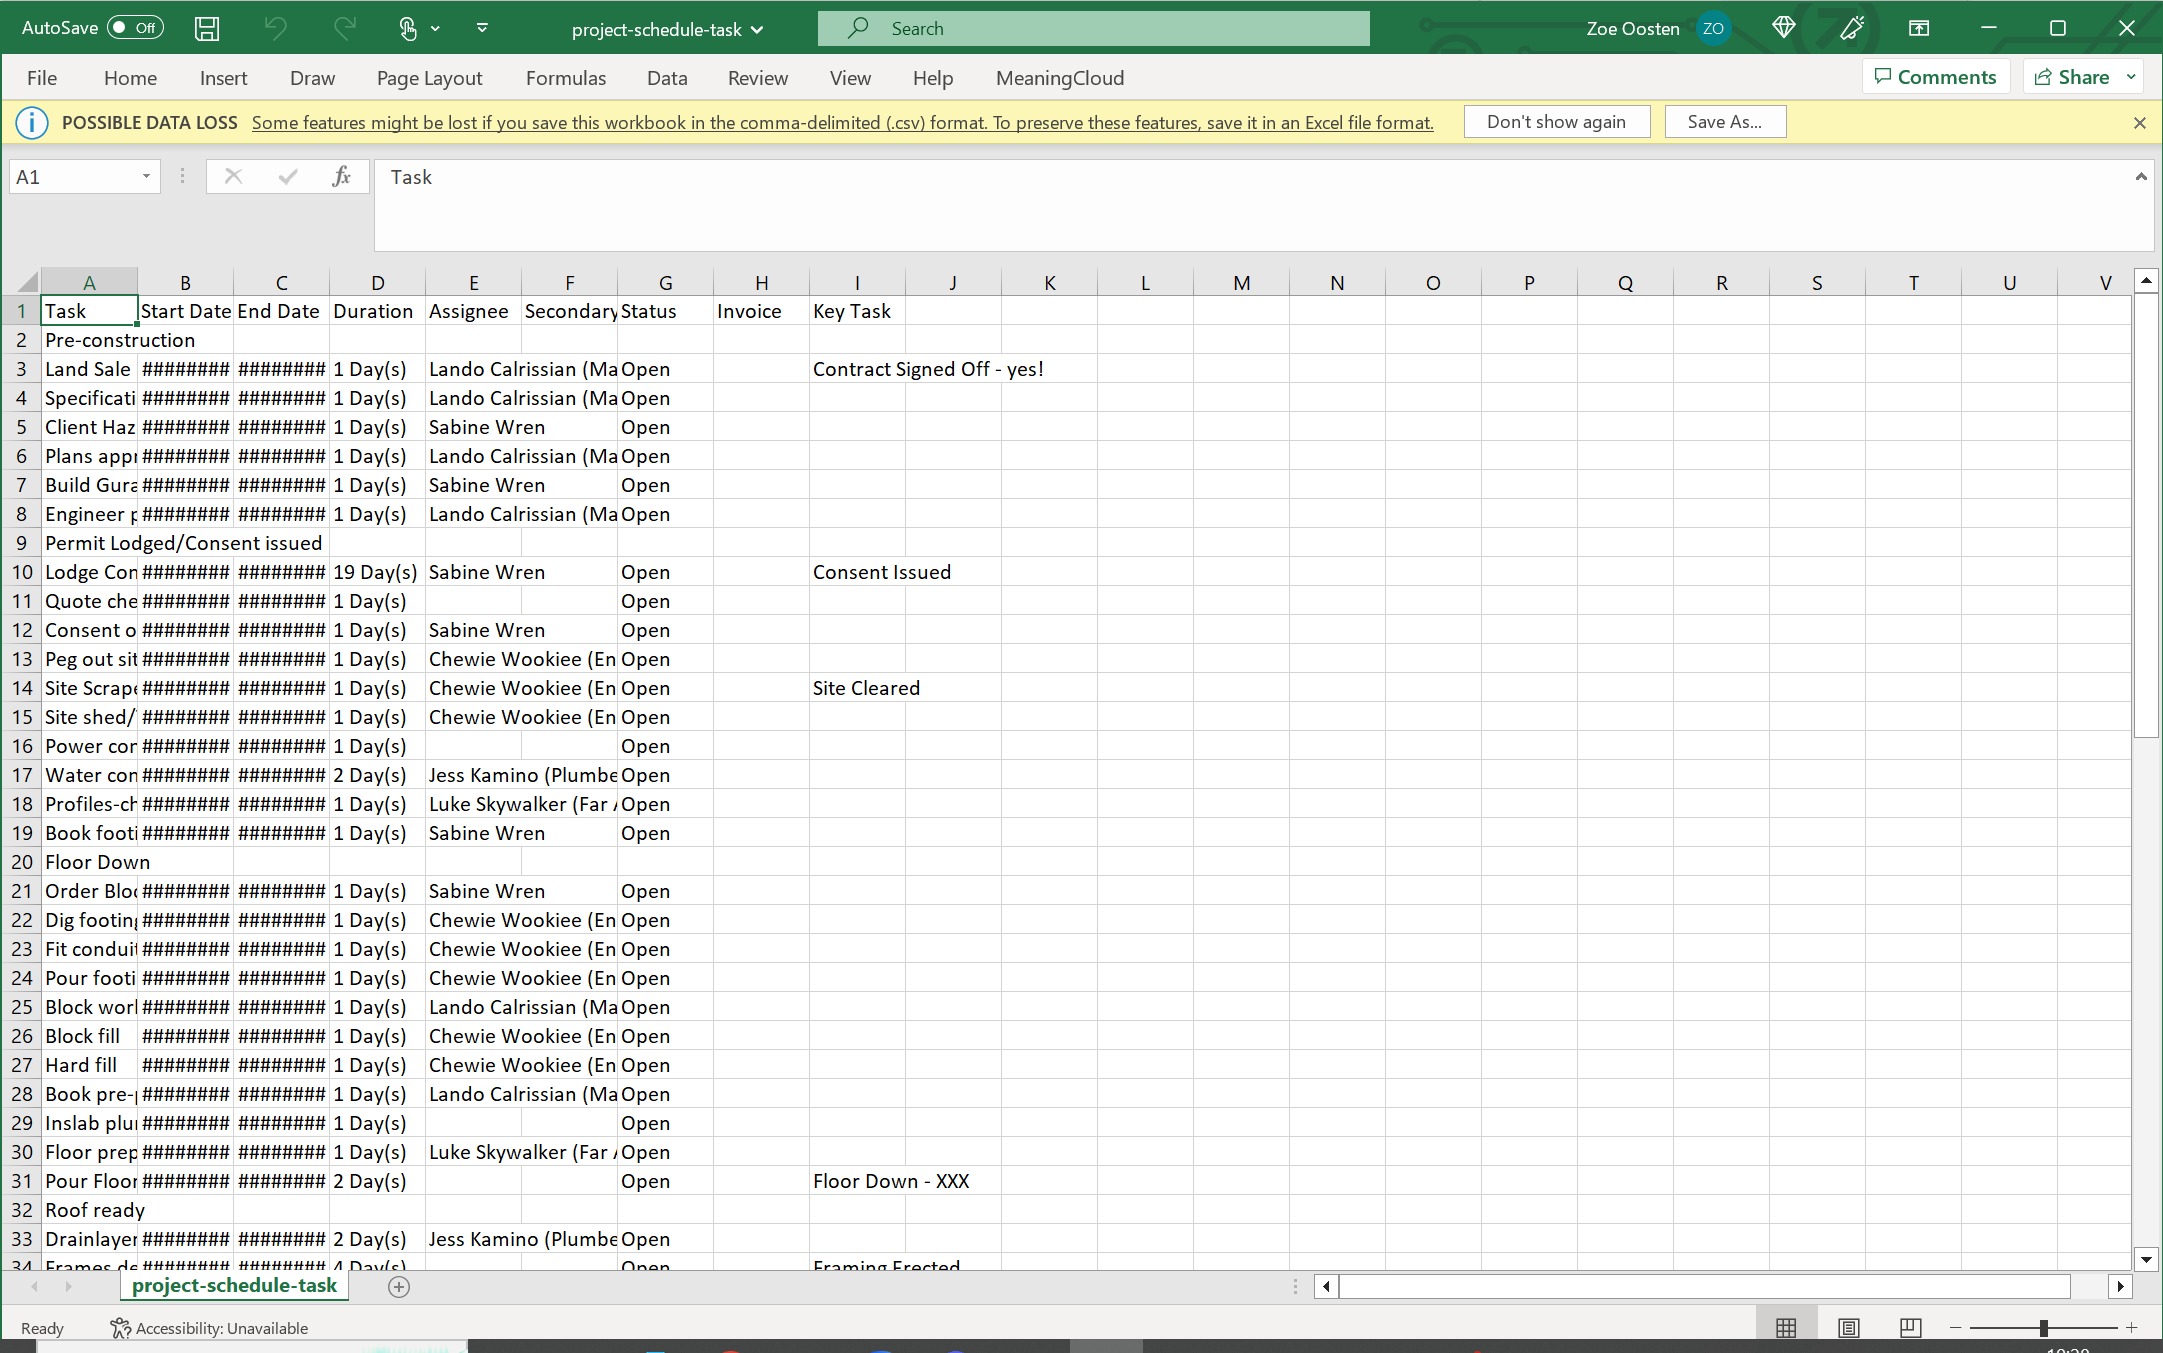Add a new sheet with plus icon
This screenshot has height=1353, width=2163.
coord(399,1287)
